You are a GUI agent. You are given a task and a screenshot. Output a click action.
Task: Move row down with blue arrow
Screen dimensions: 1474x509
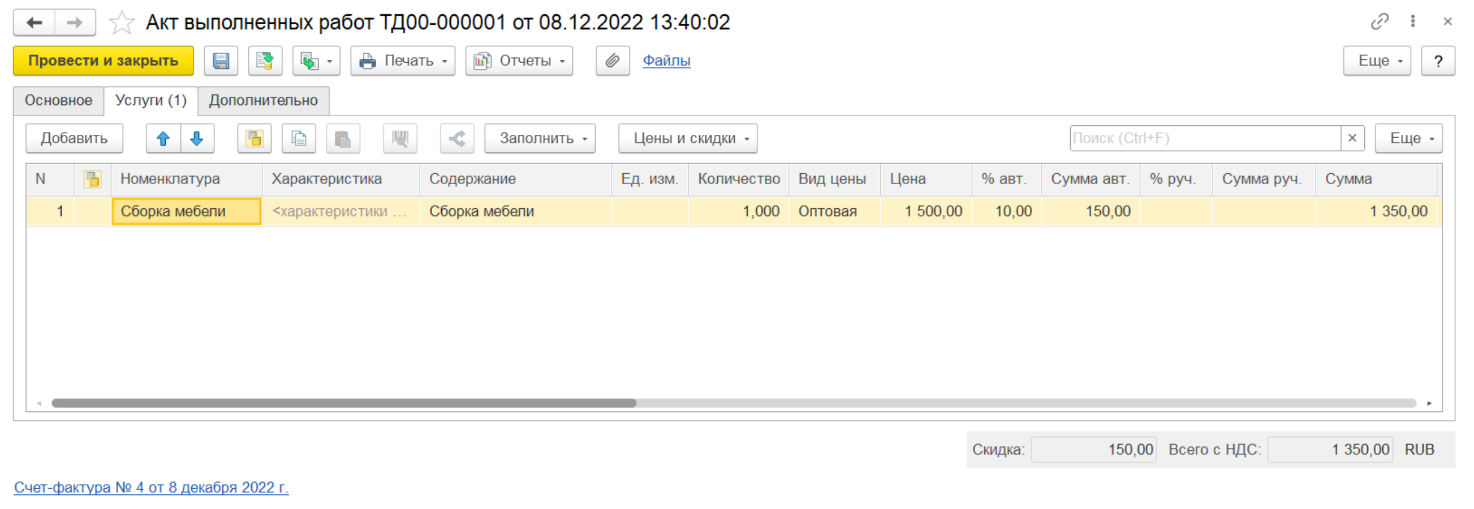(197, 139)
